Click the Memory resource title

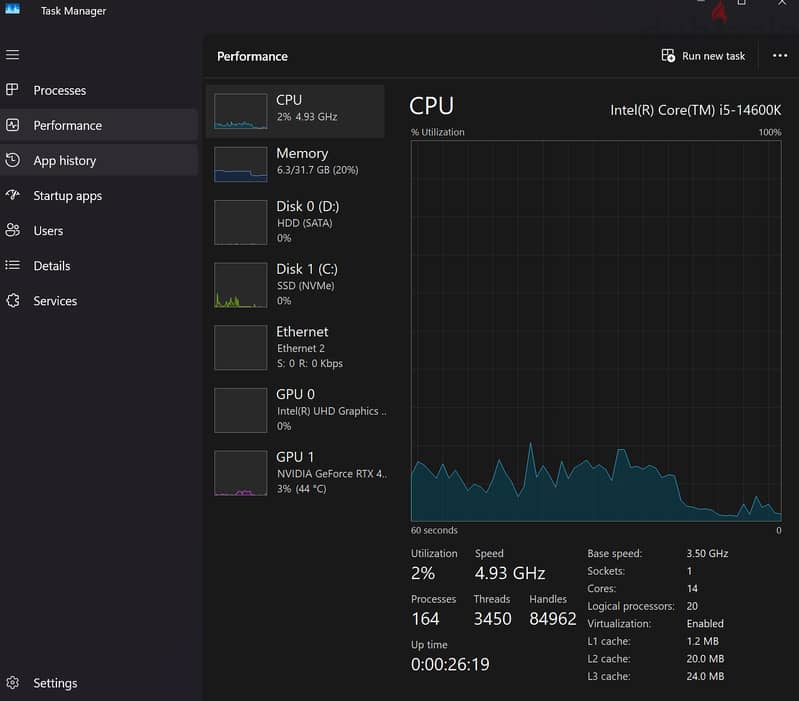click(302, 153)
